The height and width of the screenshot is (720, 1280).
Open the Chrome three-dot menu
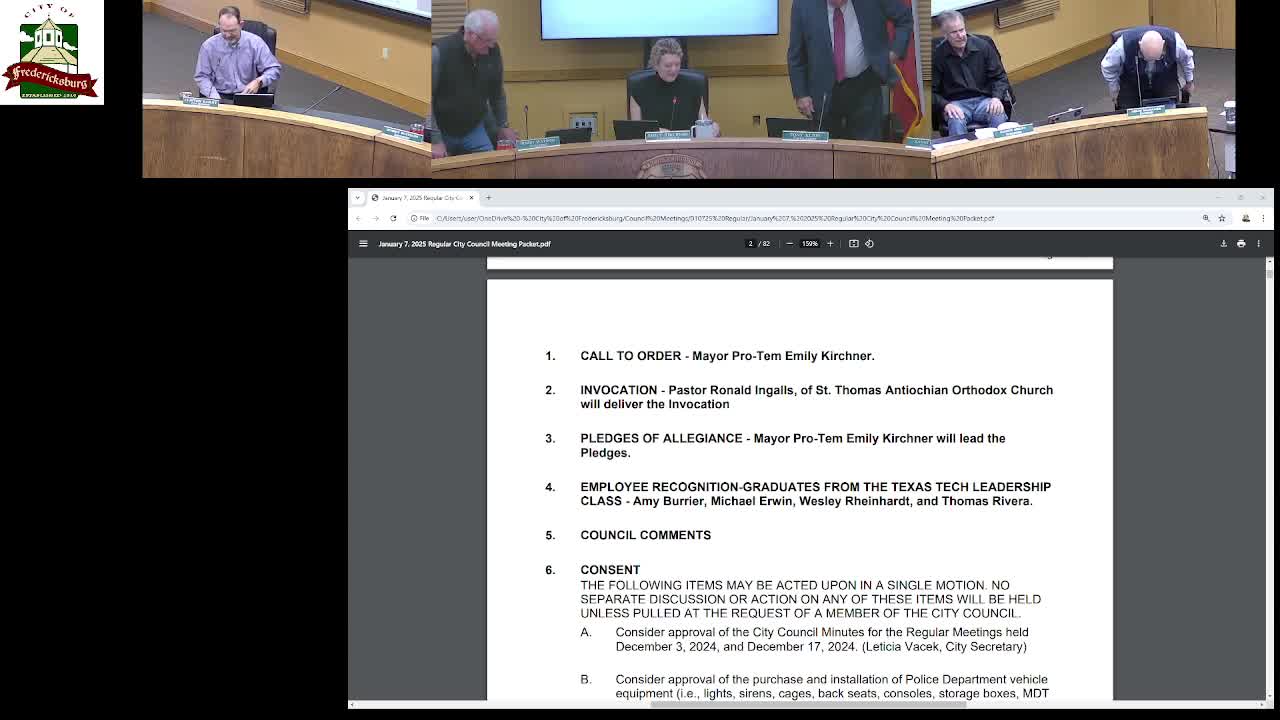pos(1263,218)
